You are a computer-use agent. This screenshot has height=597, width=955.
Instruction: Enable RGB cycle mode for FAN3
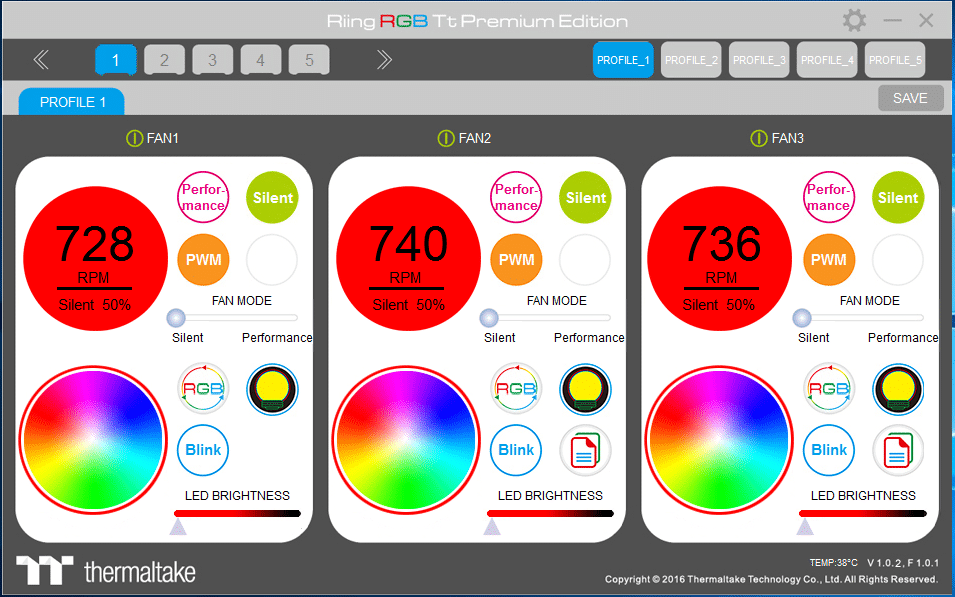coord(828,389)
